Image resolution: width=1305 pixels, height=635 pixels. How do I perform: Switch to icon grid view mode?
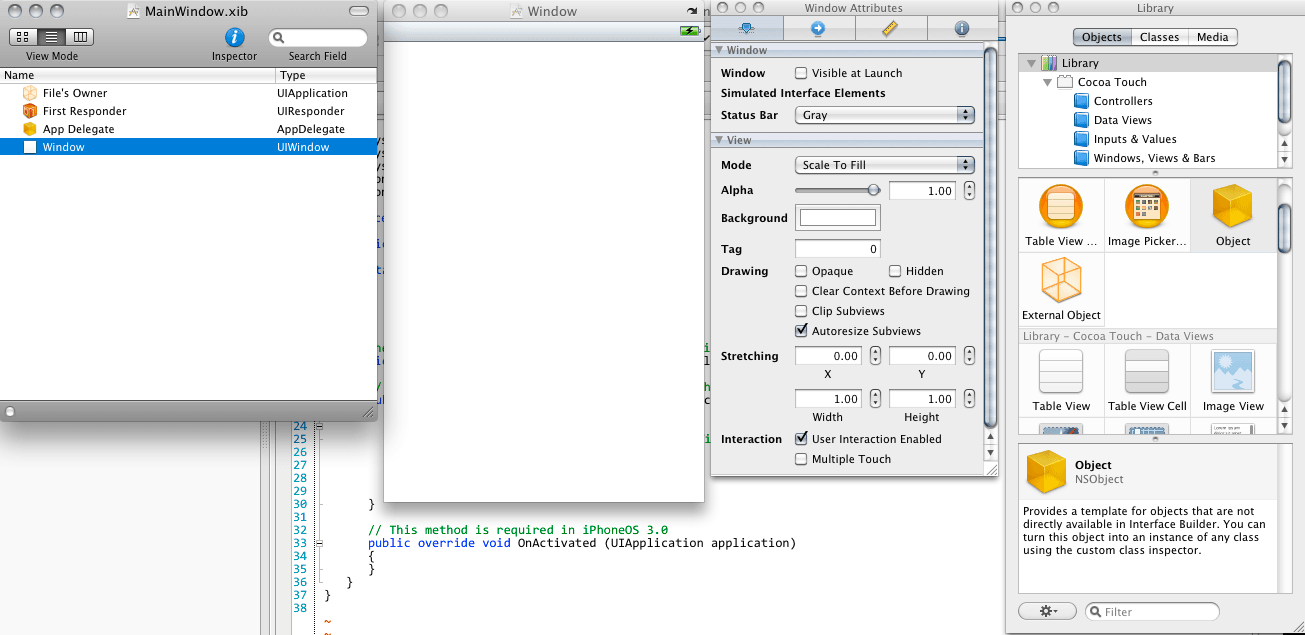click(23, 37)
